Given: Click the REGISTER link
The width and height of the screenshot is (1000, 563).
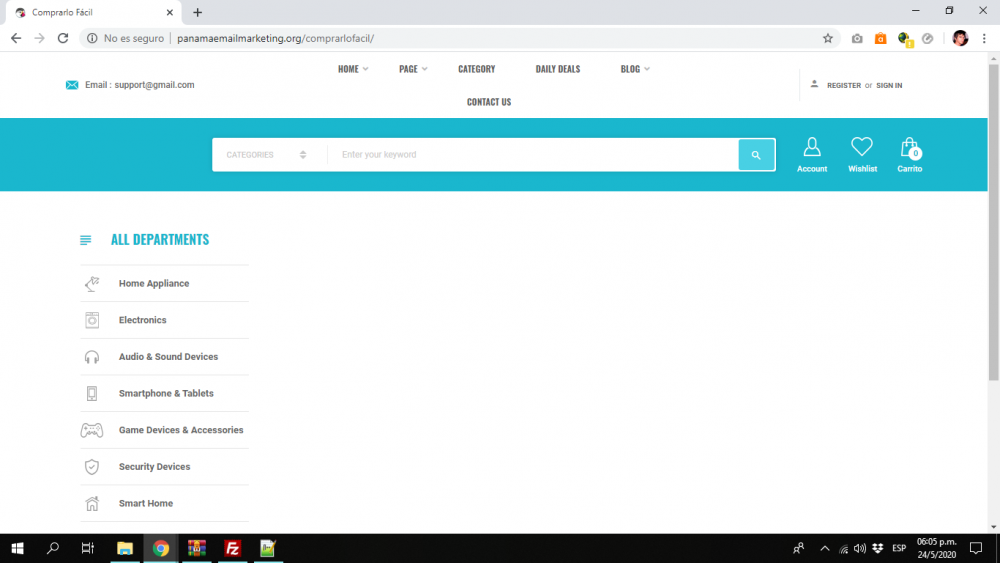Looking at the screenshot, I should click(x=844, y=85).
